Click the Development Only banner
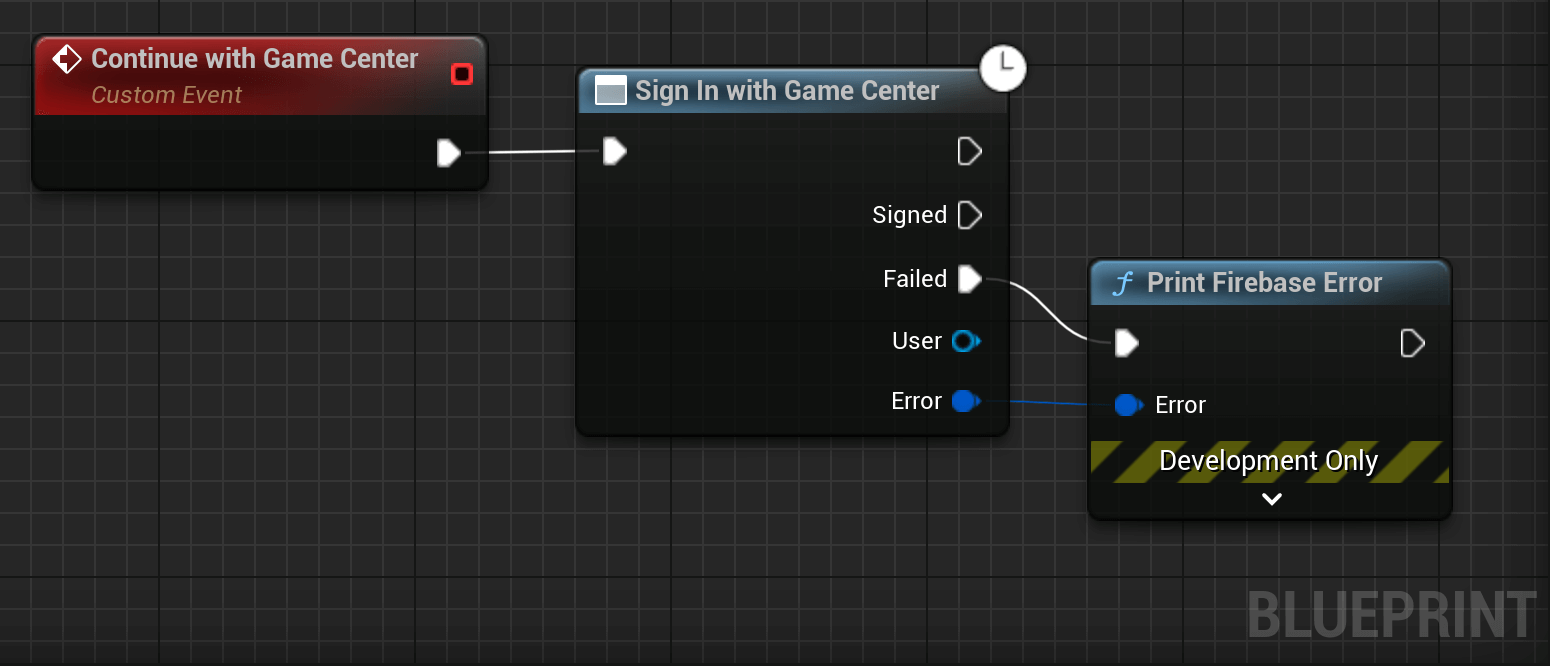1550x666 pixels. pyautogui.click(x=1269, y=461)
